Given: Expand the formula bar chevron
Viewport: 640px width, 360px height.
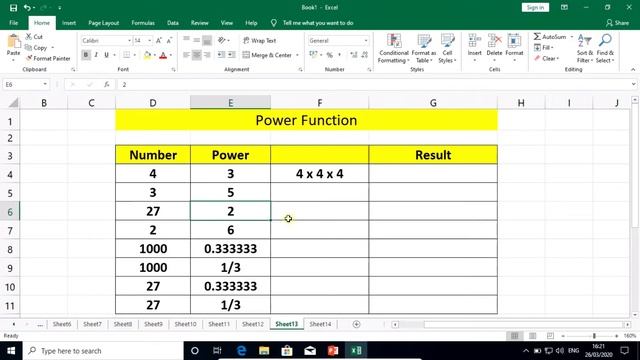Looking at the screenshot, I should (633, 84).
